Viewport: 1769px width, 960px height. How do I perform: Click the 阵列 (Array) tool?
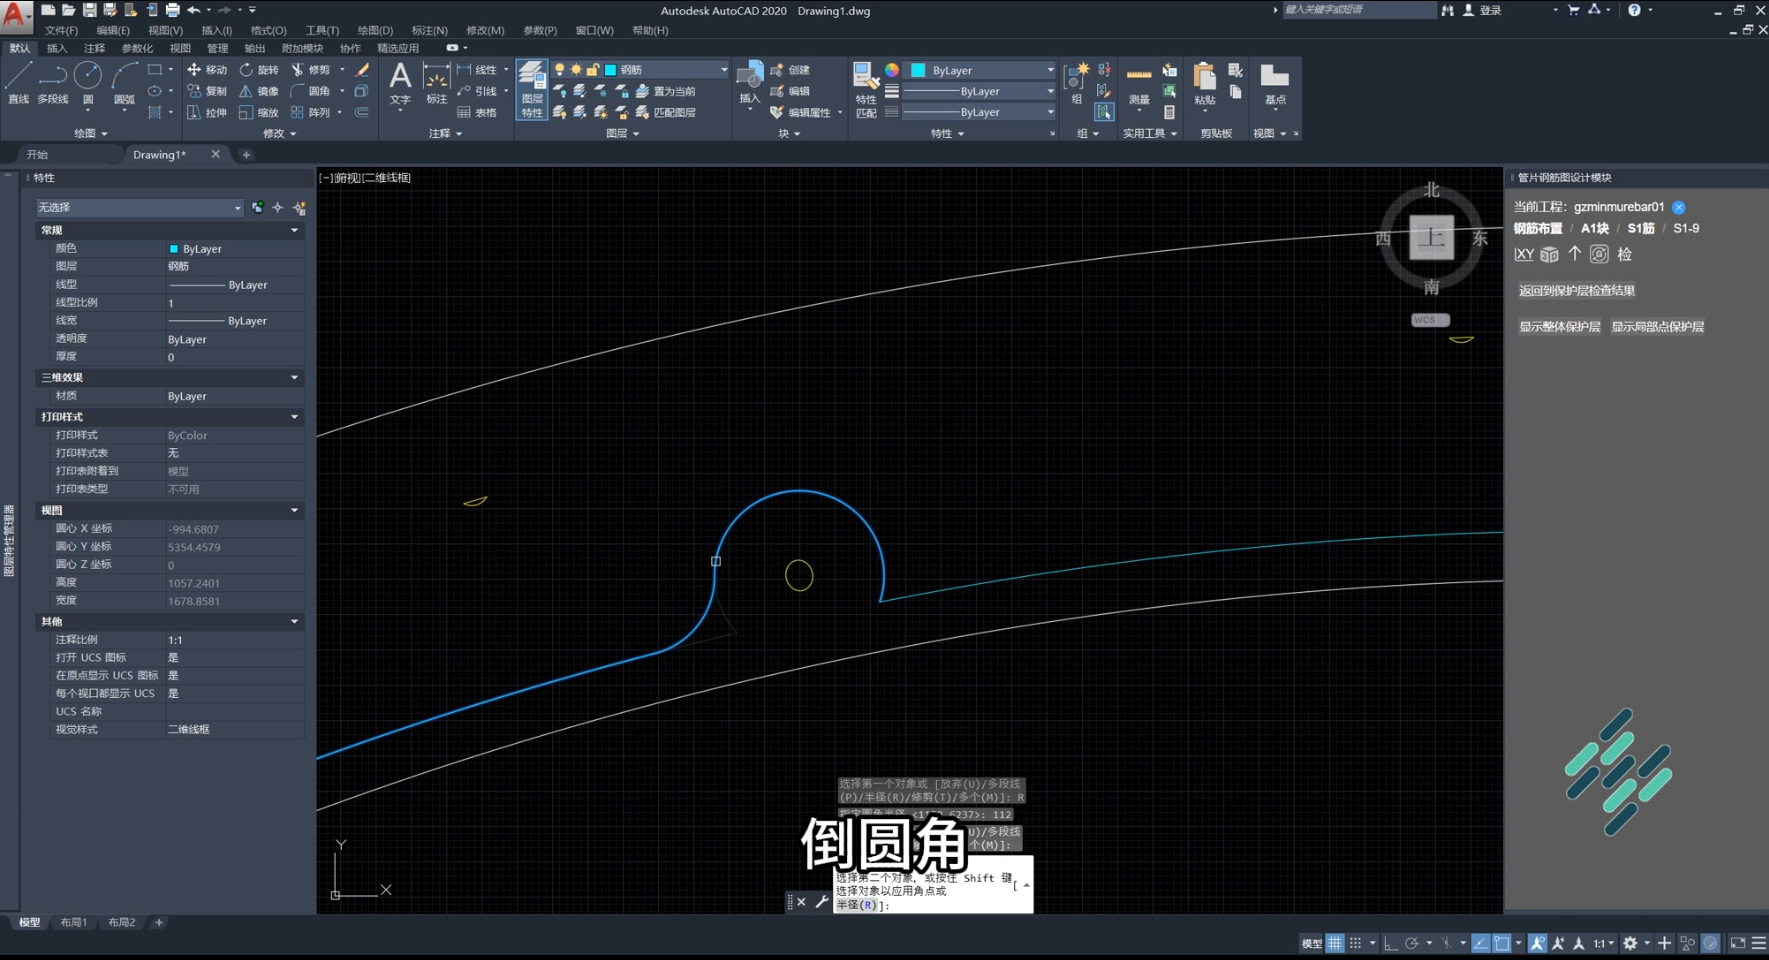(x=311, y=113)
